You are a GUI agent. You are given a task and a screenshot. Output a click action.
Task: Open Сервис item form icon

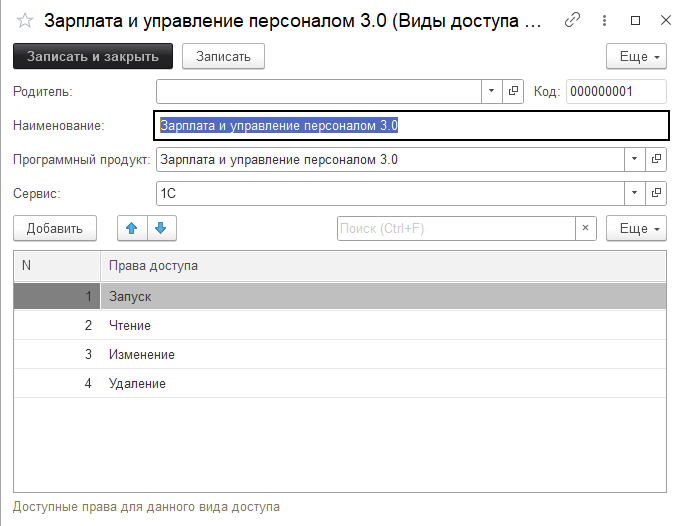[x=656, y=193]
